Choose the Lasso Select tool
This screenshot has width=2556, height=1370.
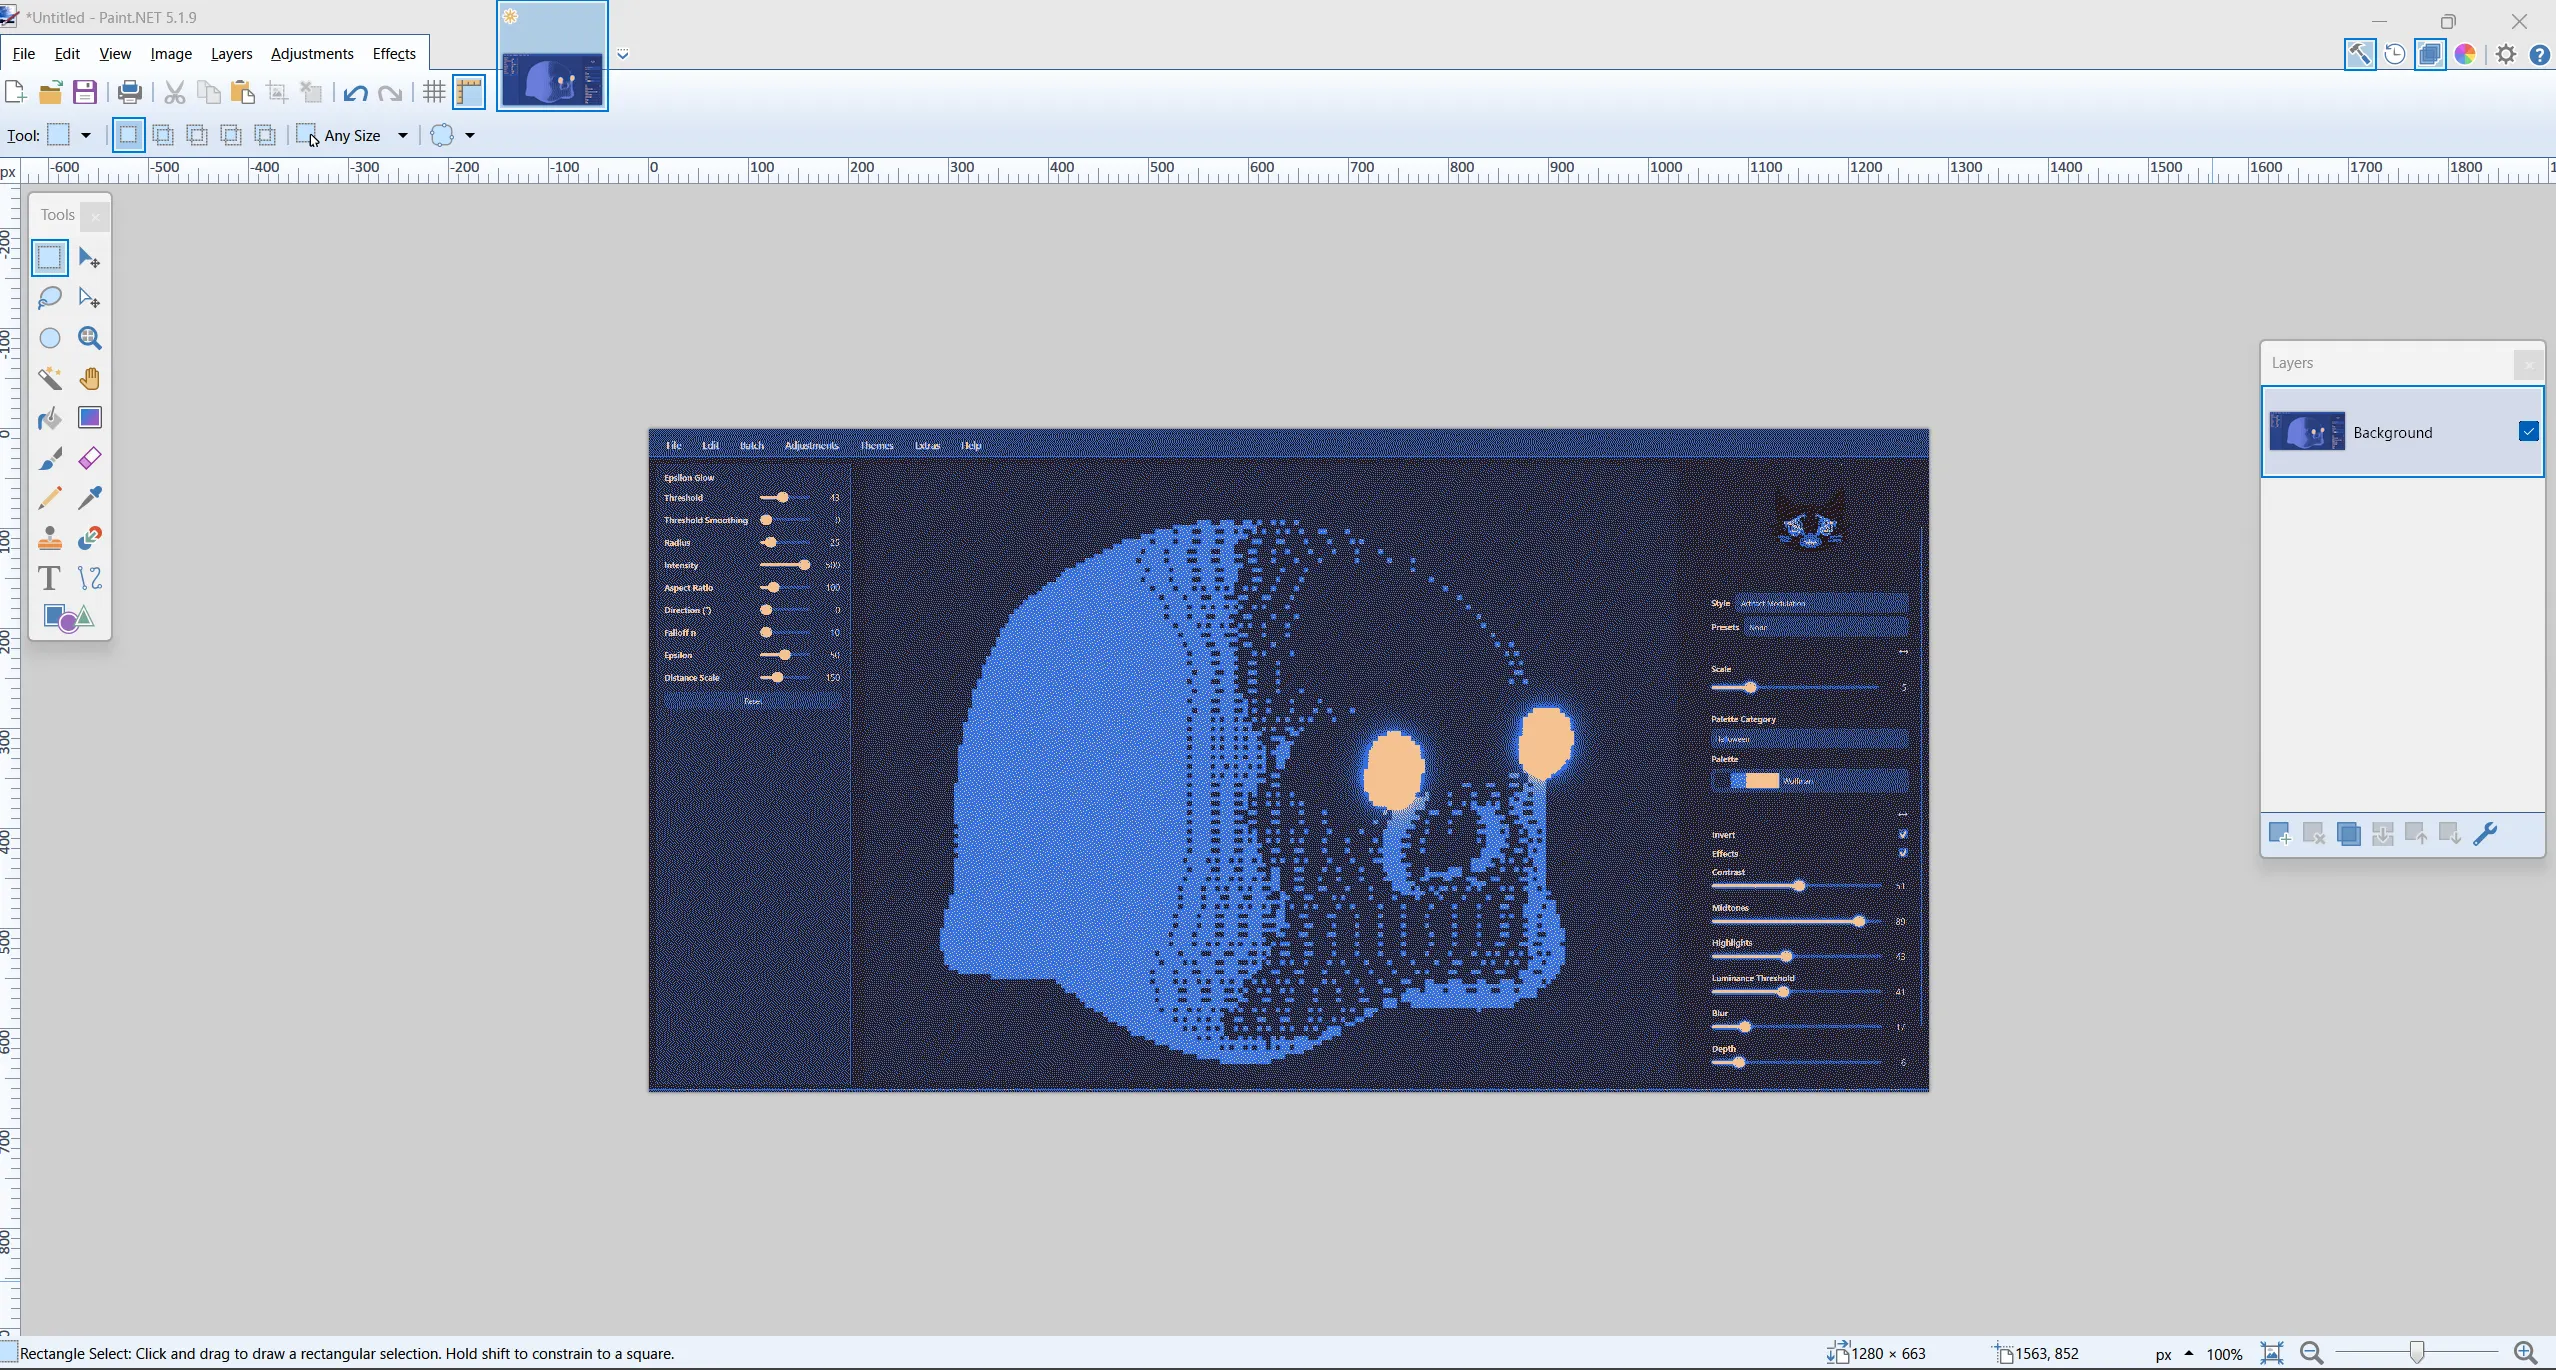49,298
